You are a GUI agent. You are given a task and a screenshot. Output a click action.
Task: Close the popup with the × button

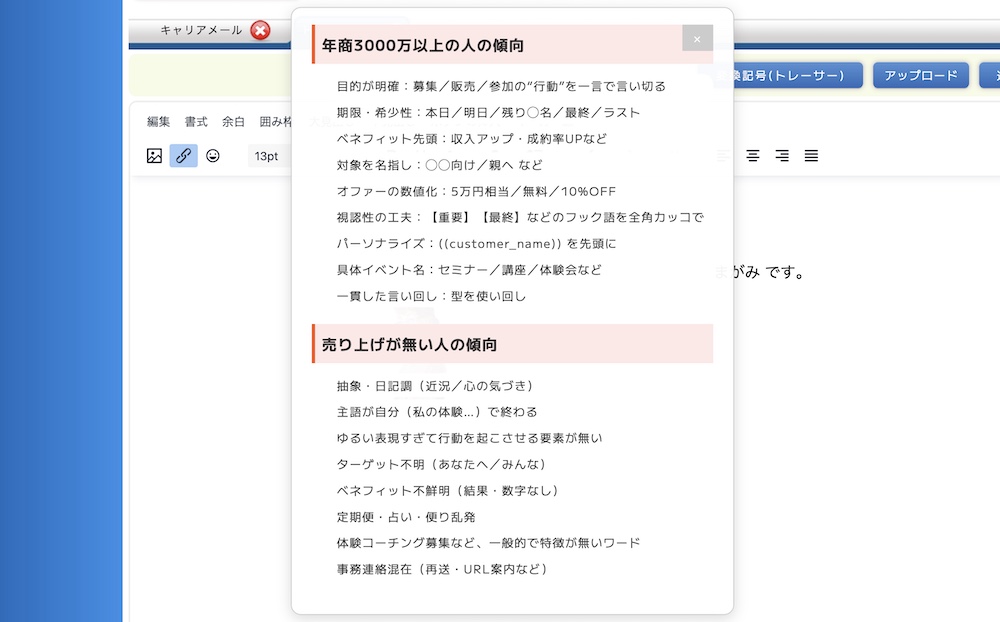click(697, 39)
